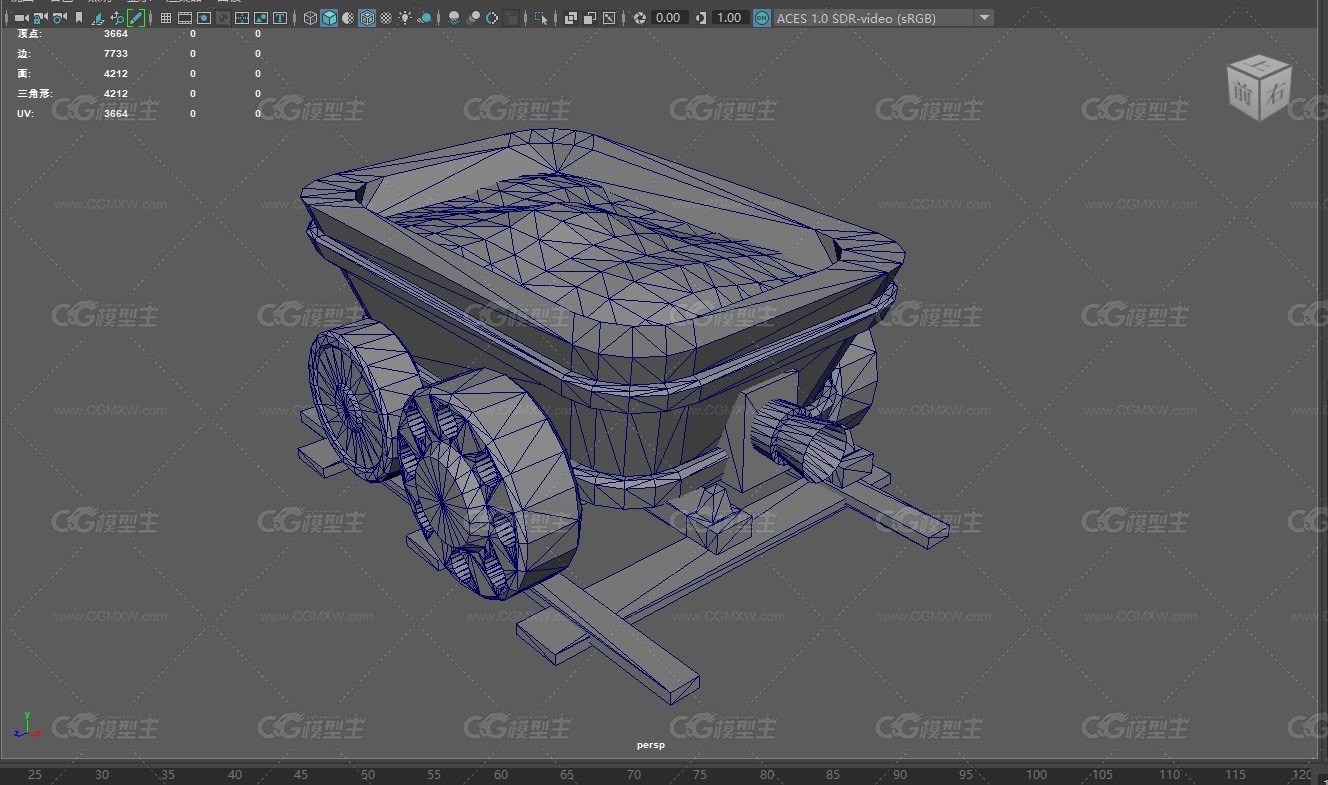Click the Use All Lights bulb icon
Screen dimensions: 1328x785
coord(404,18)
